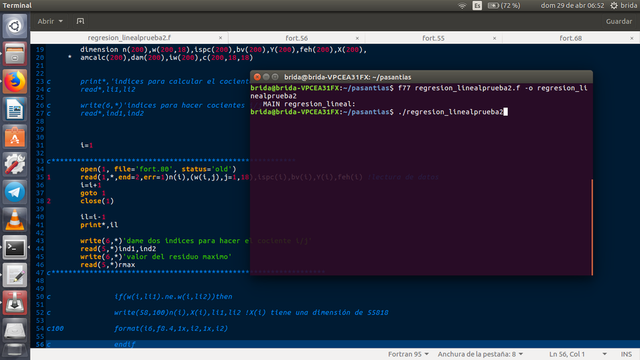Open Firefox from the dock
The image size is (640, 360).
[15, 81]
